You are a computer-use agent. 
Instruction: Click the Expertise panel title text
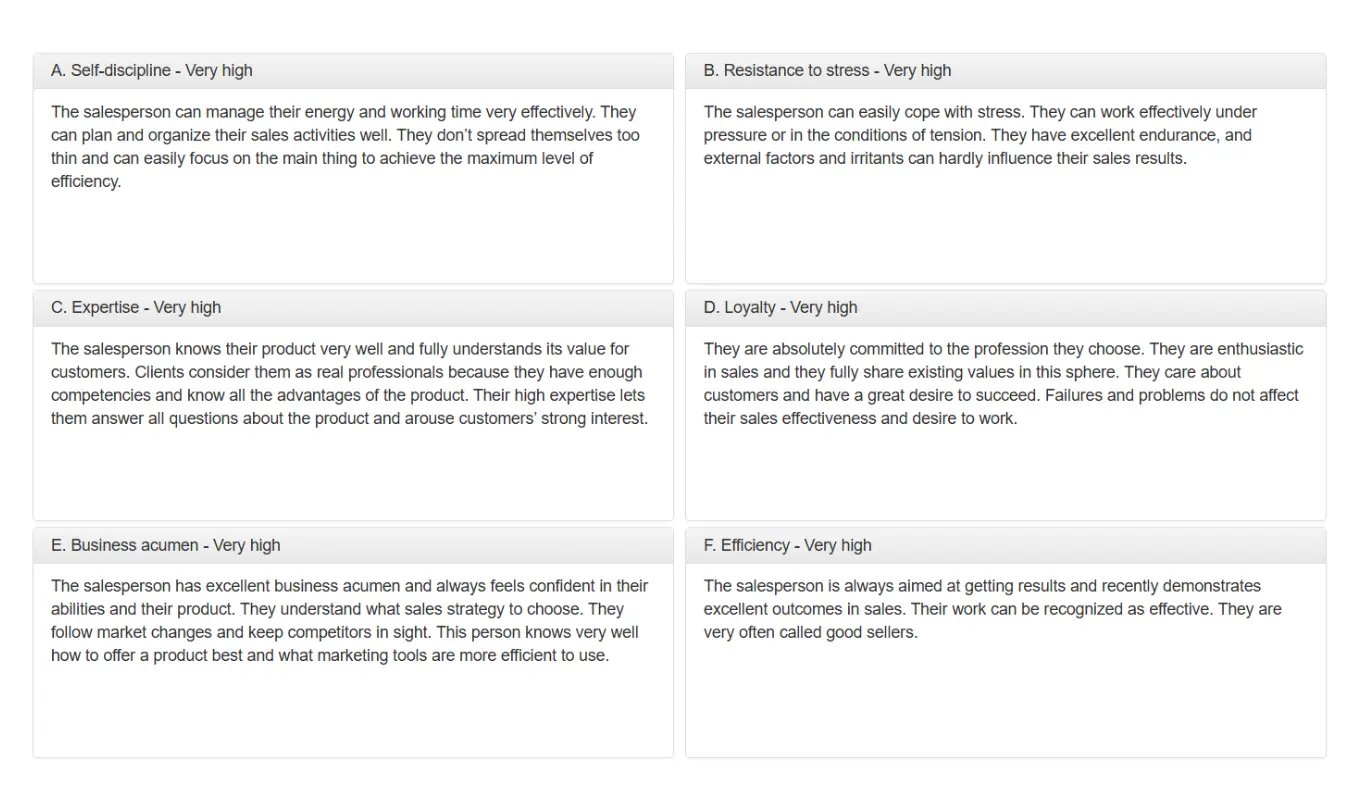[136, 308]
